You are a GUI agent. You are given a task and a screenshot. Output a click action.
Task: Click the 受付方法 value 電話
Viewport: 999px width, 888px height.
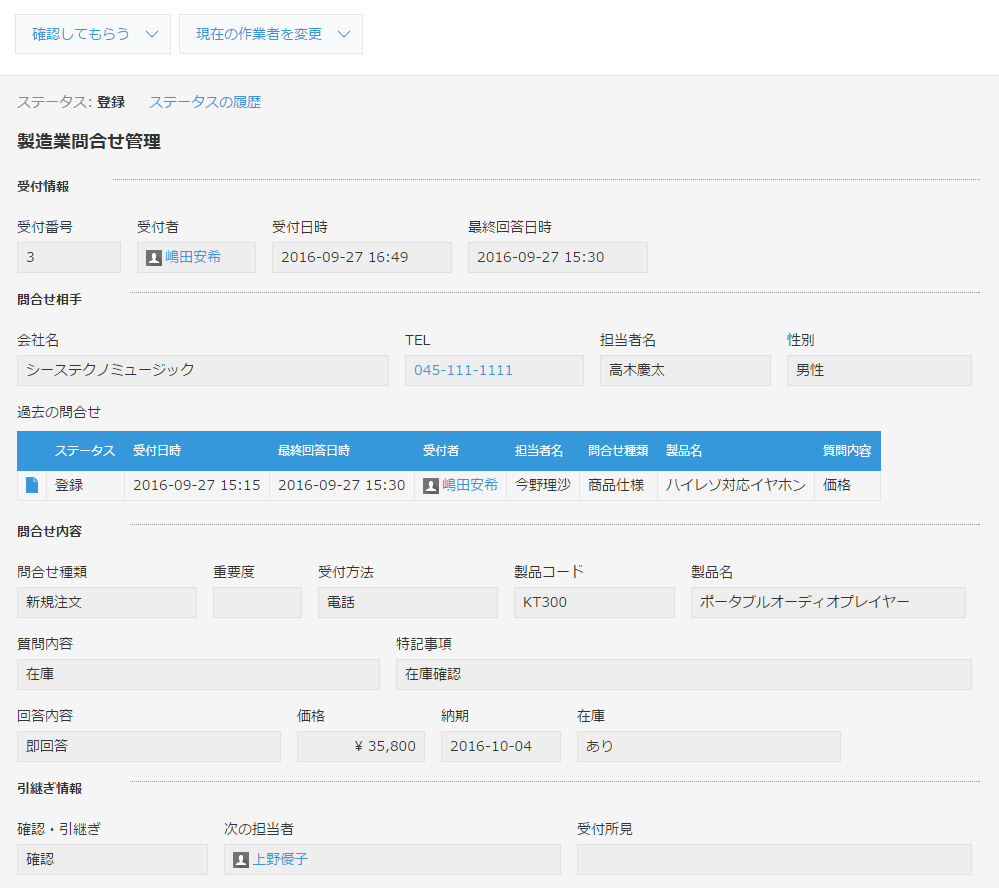point(408,602)
